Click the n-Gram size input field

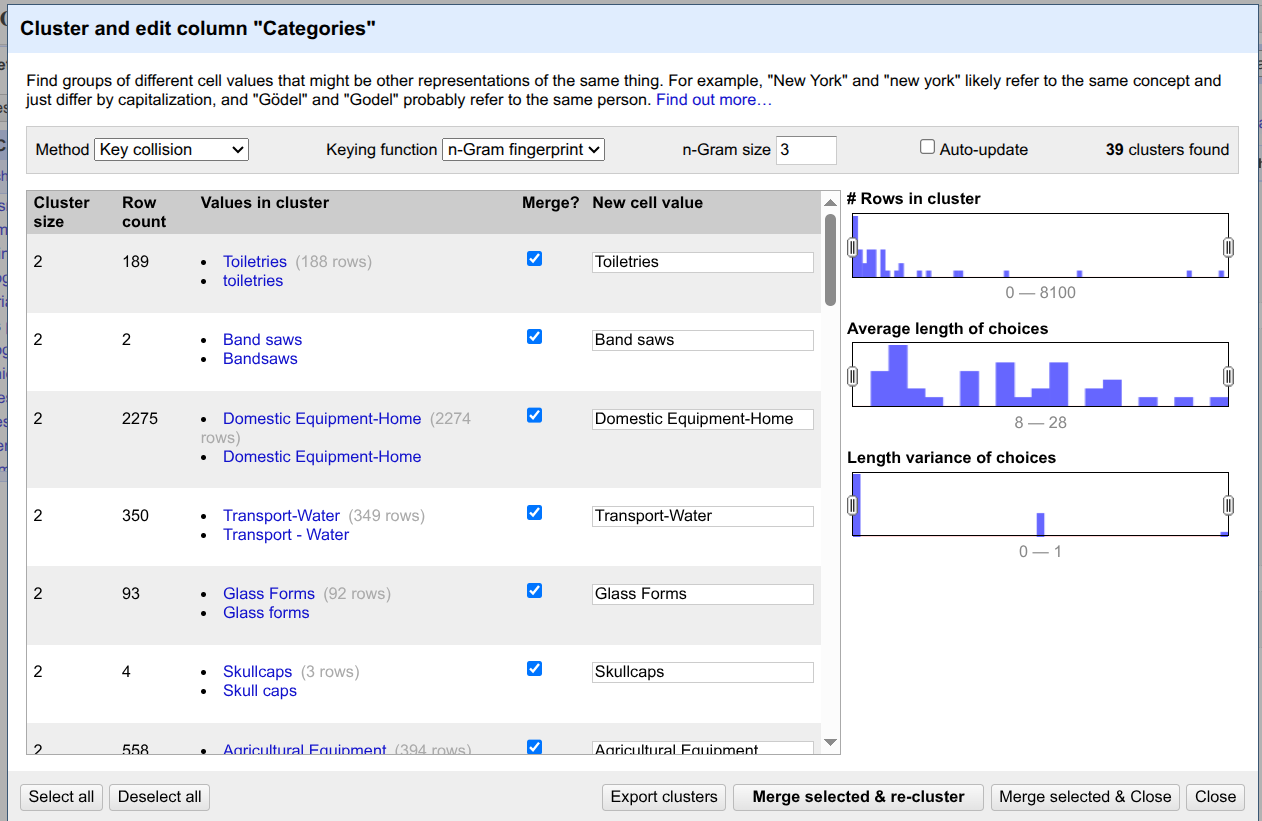pos(805,150)
